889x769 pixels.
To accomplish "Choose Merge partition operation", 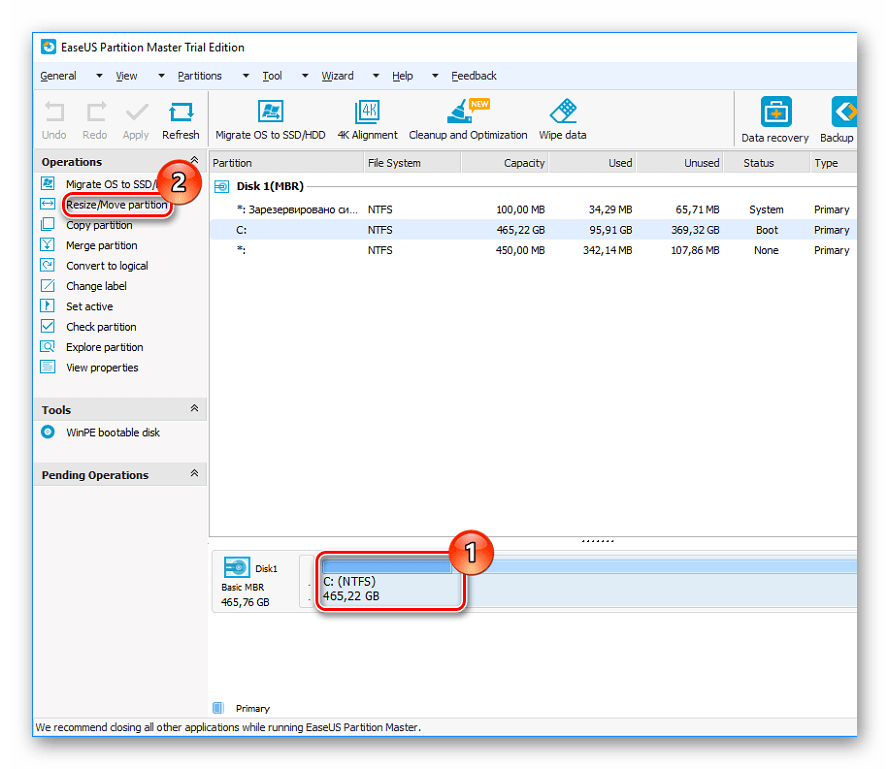I will tap(101, 246).
